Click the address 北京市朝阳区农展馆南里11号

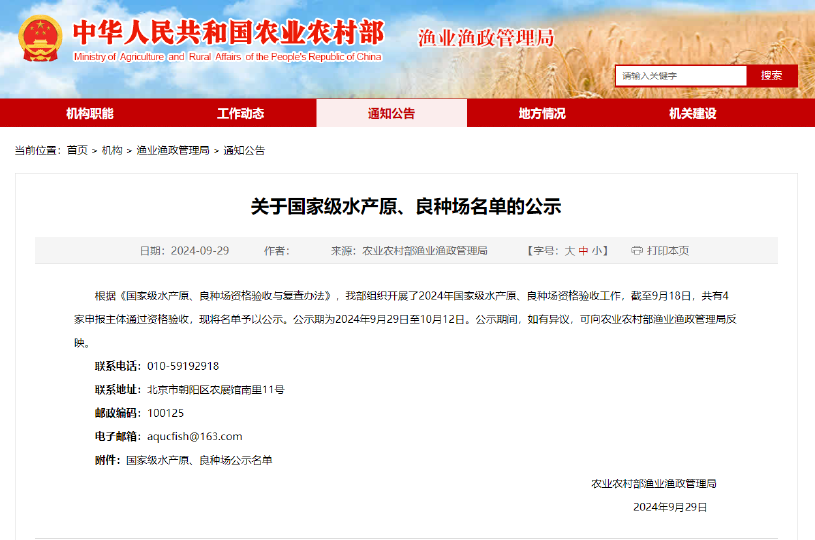point(216,389)
